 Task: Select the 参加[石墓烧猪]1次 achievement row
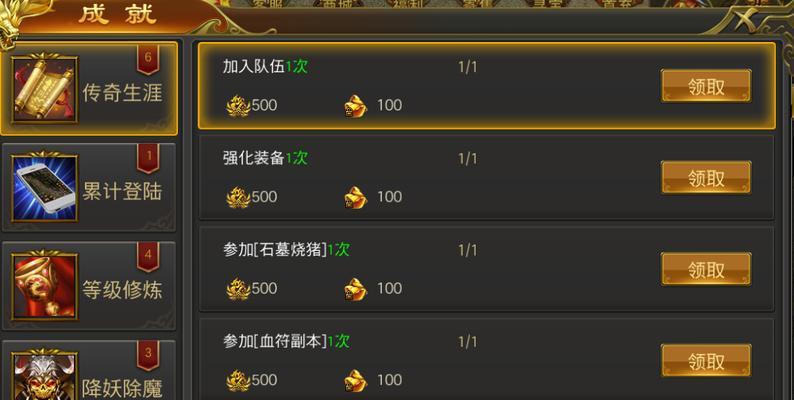coord(486,269)
